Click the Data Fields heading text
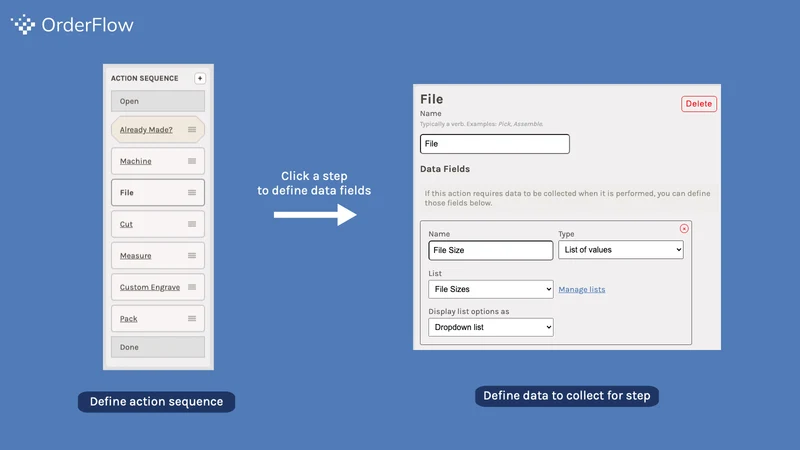Screen dimensions: 800x450 (x=445, y=169)
